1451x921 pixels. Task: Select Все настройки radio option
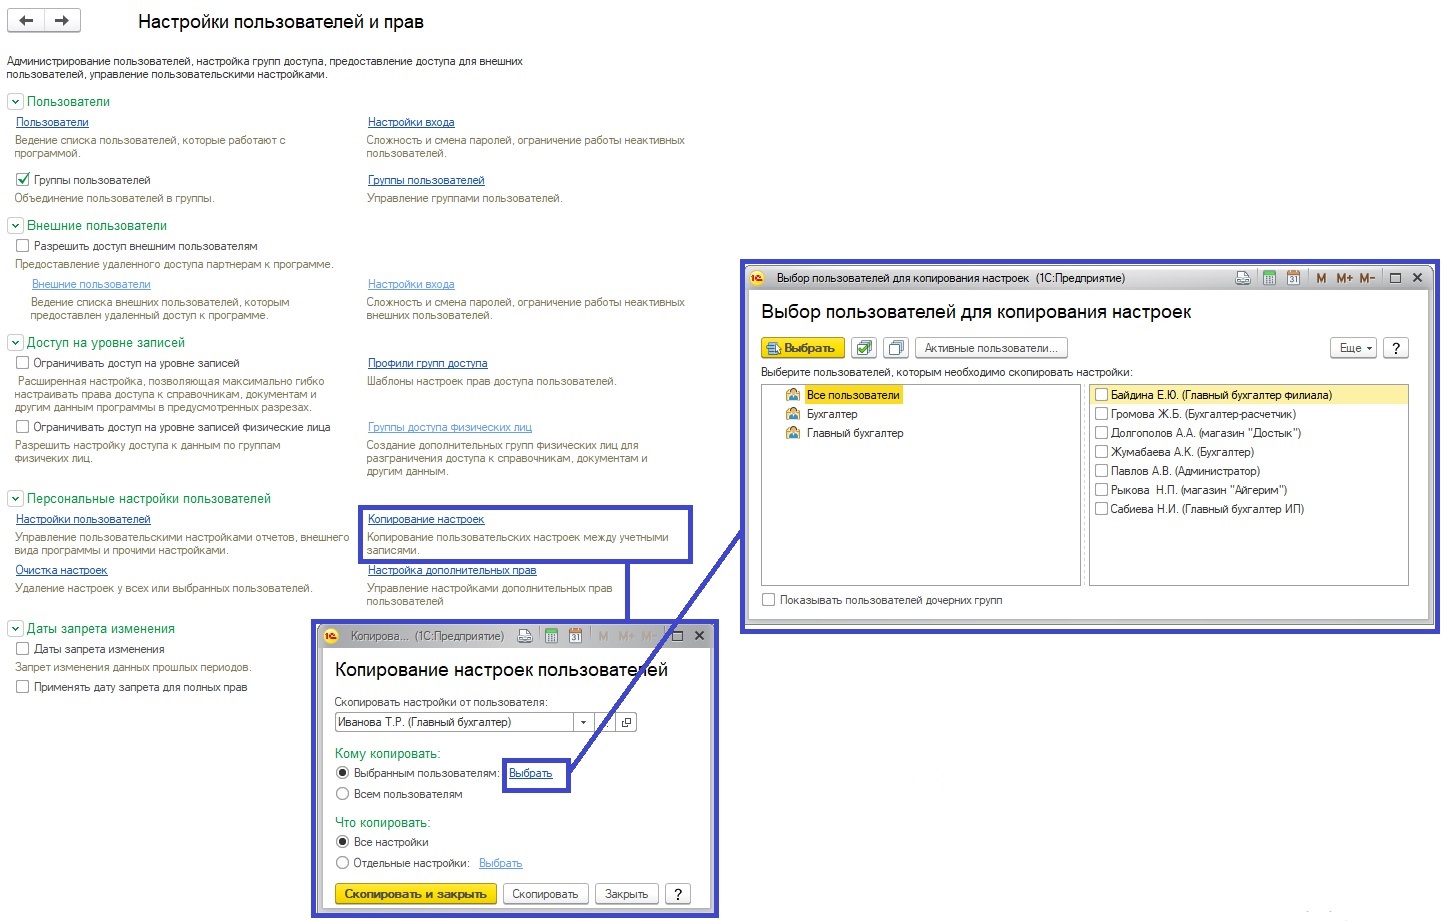tap(343, 842)
